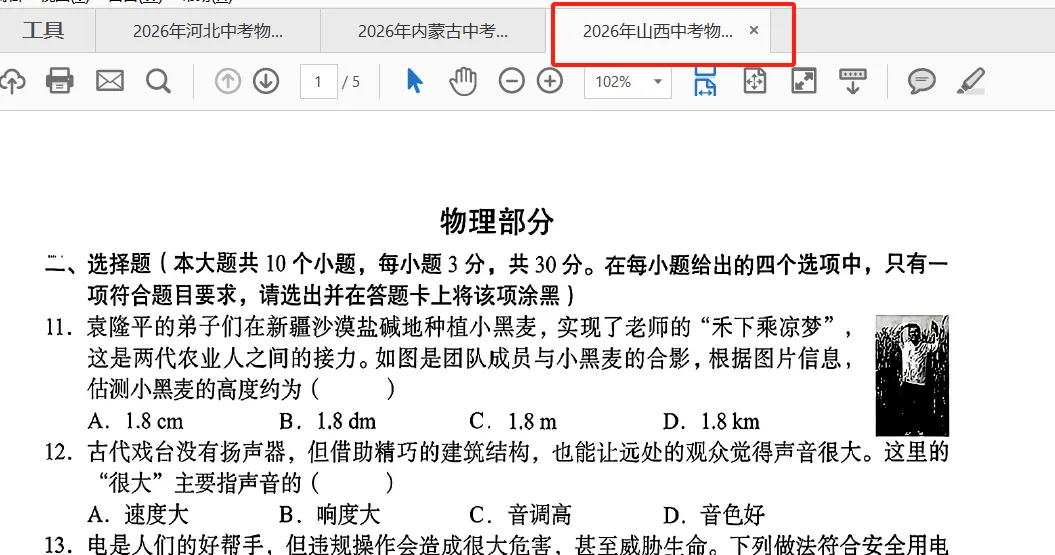Zoom out with minus button

tap(511, 81)
